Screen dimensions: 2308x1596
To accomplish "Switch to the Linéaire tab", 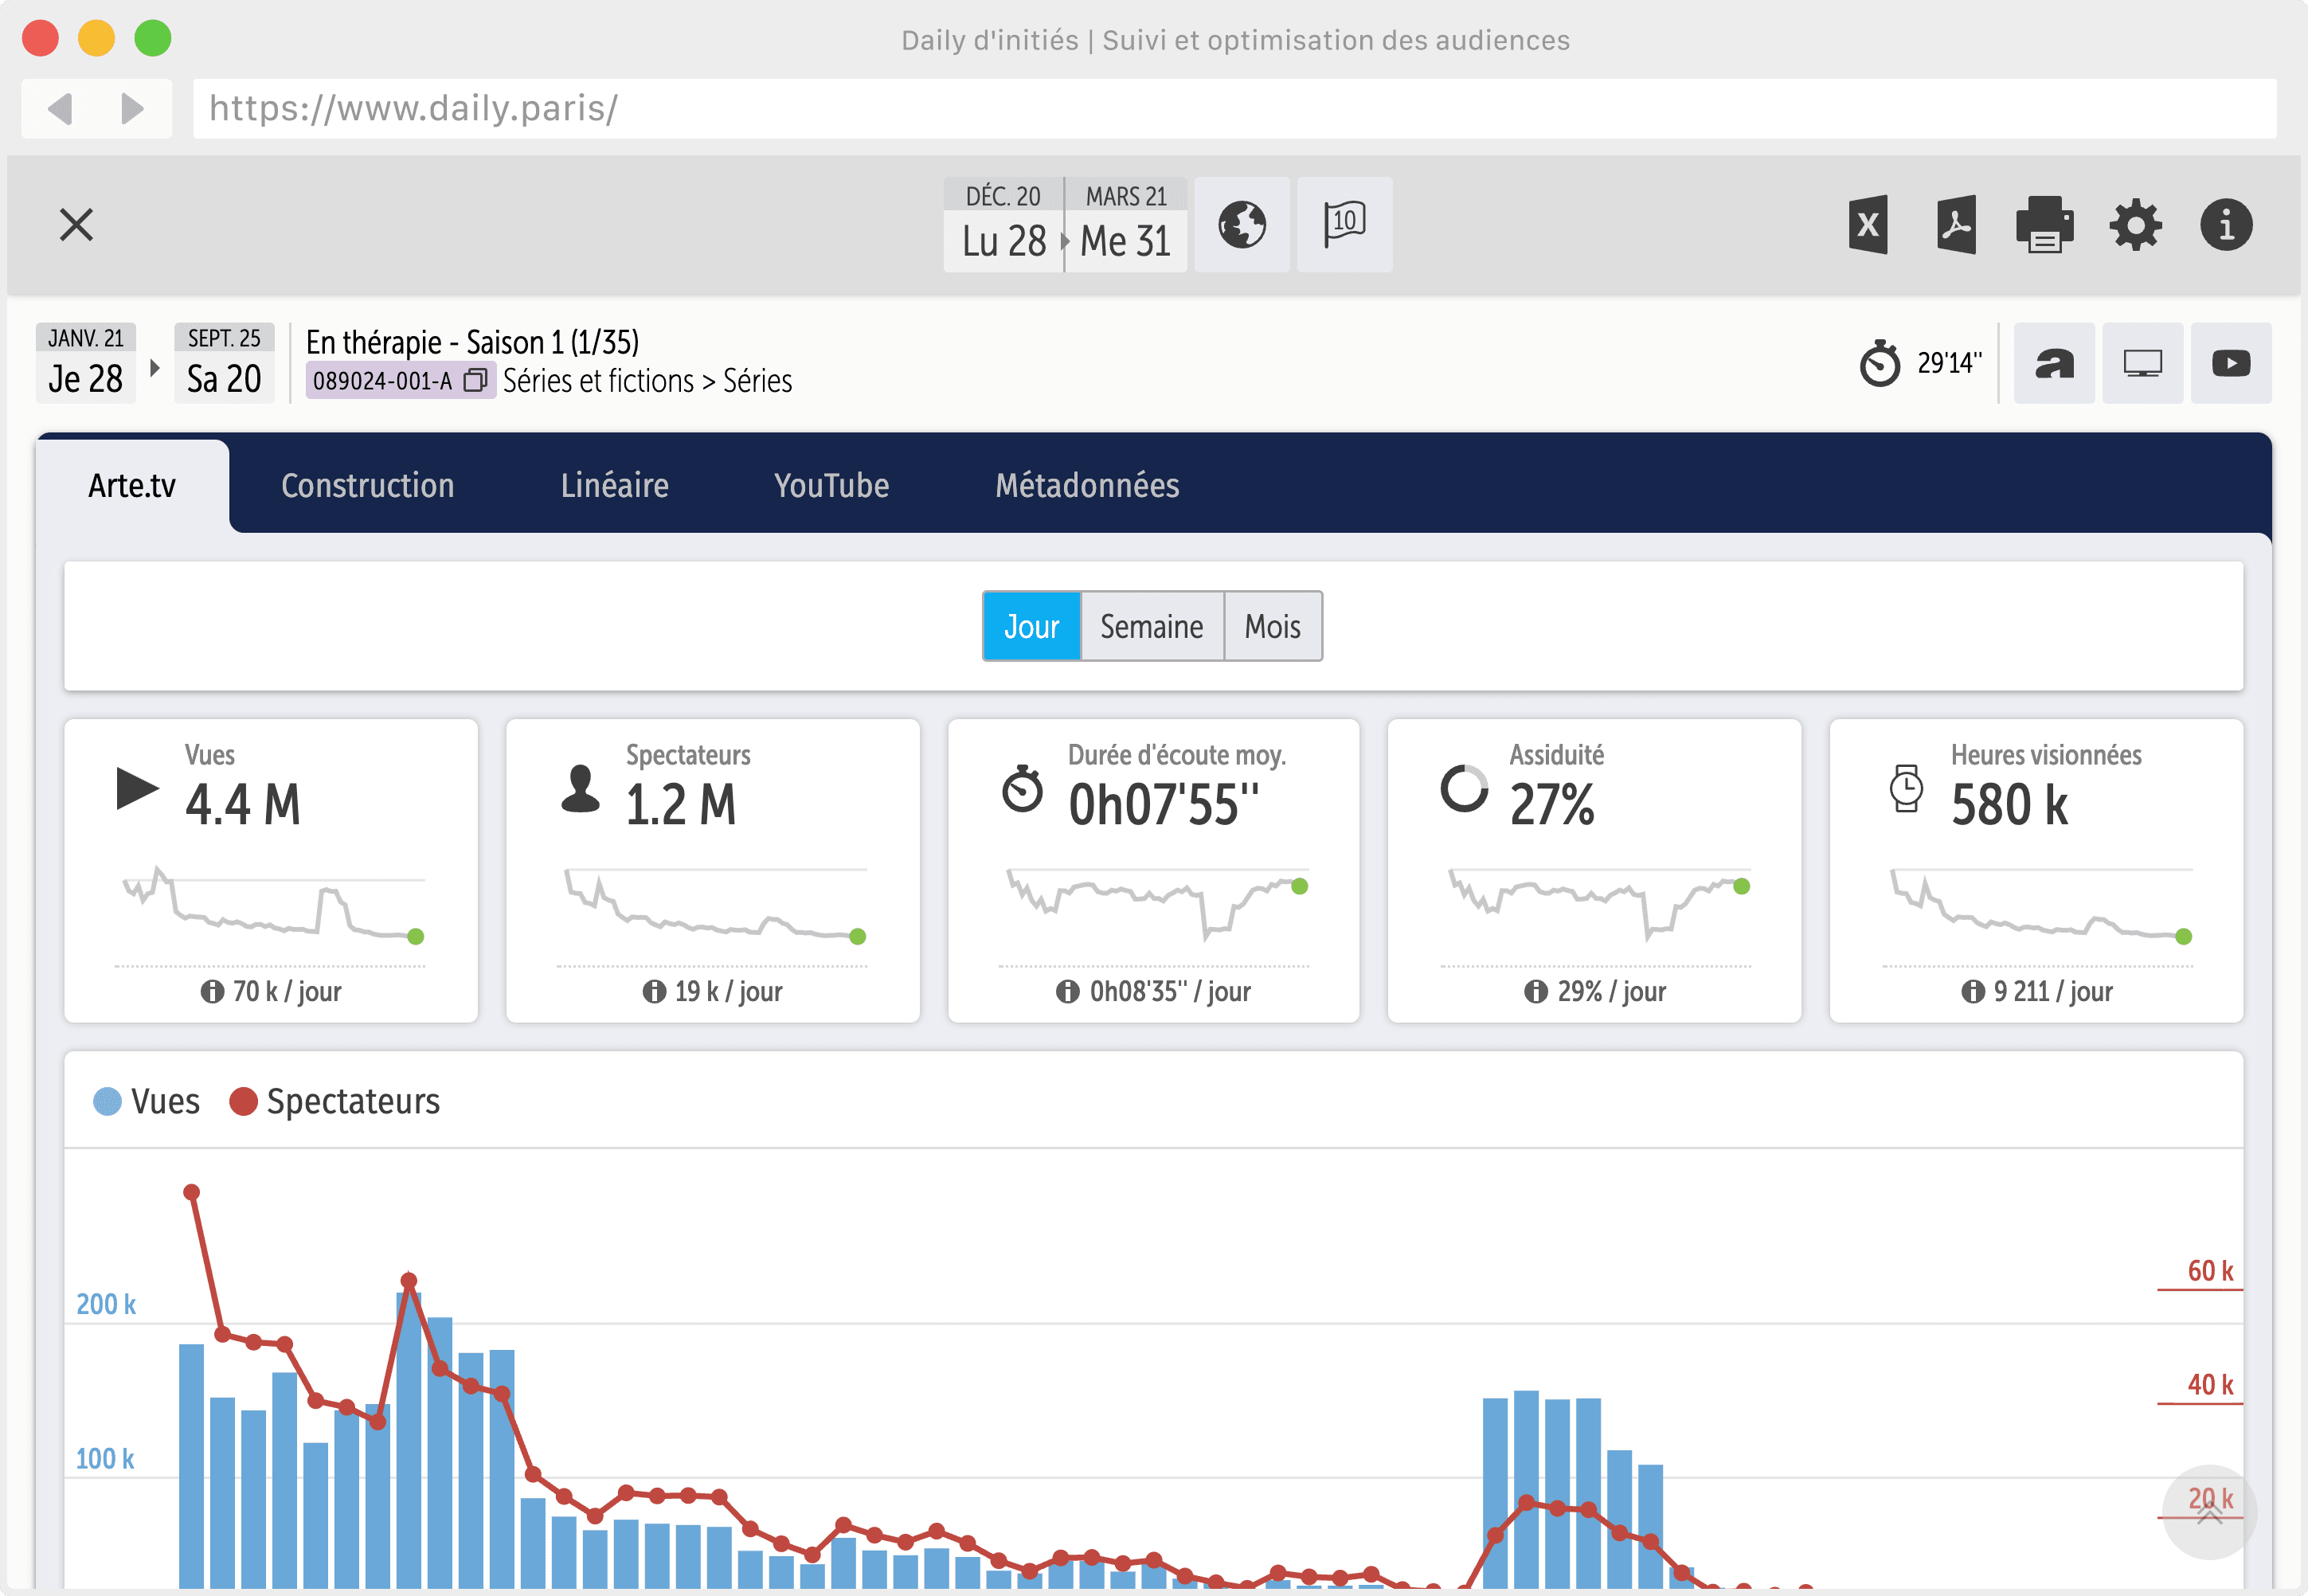I will tap(614, 485).
